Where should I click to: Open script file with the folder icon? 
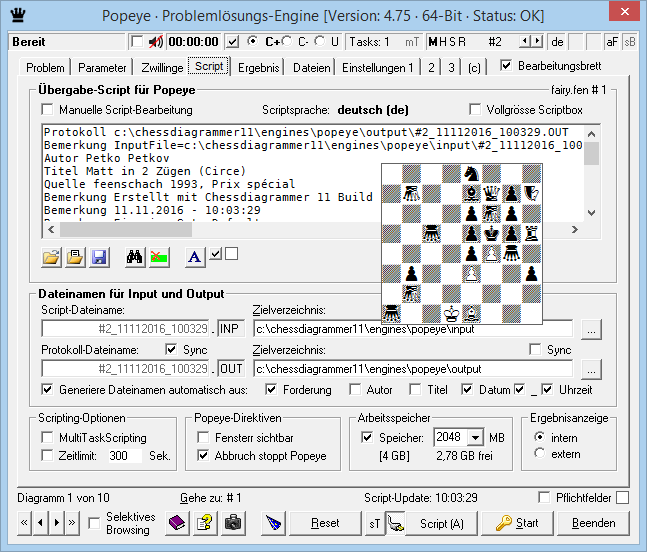(52, 257)
